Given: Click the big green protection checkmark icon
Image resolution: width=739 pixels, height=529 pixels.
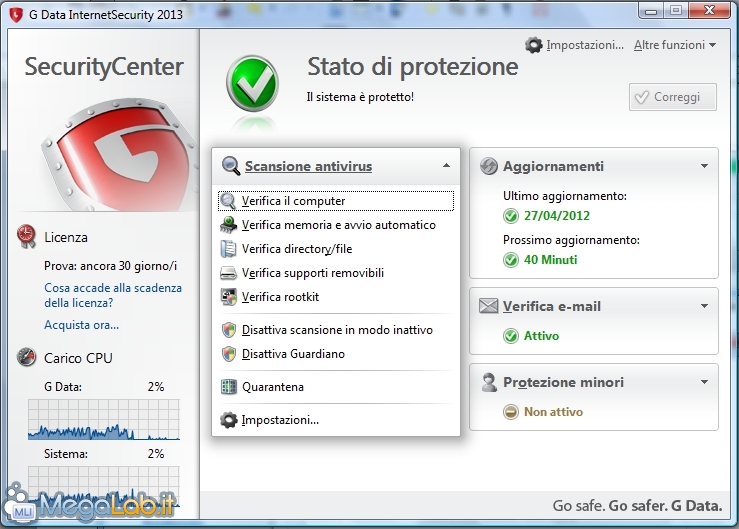Looking at the screenshot, I should click(252, 84).
